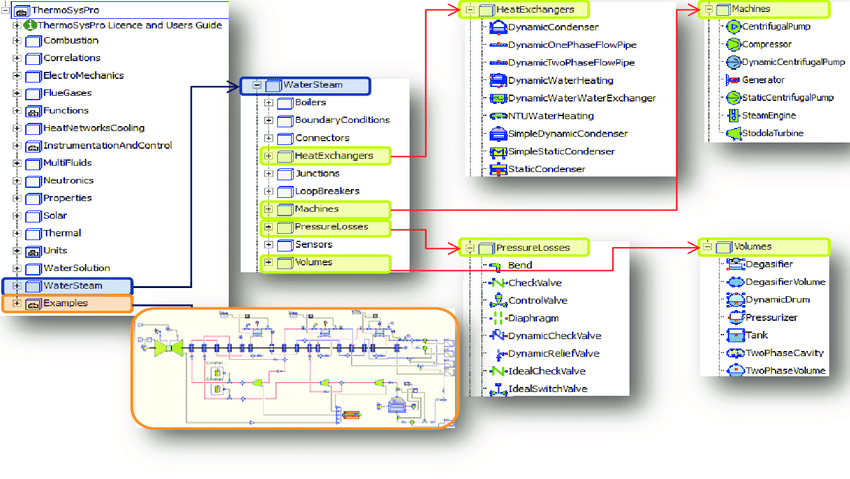Click the Generator icon
Viewport: 850px width, 479px height.
coord(733,80)
